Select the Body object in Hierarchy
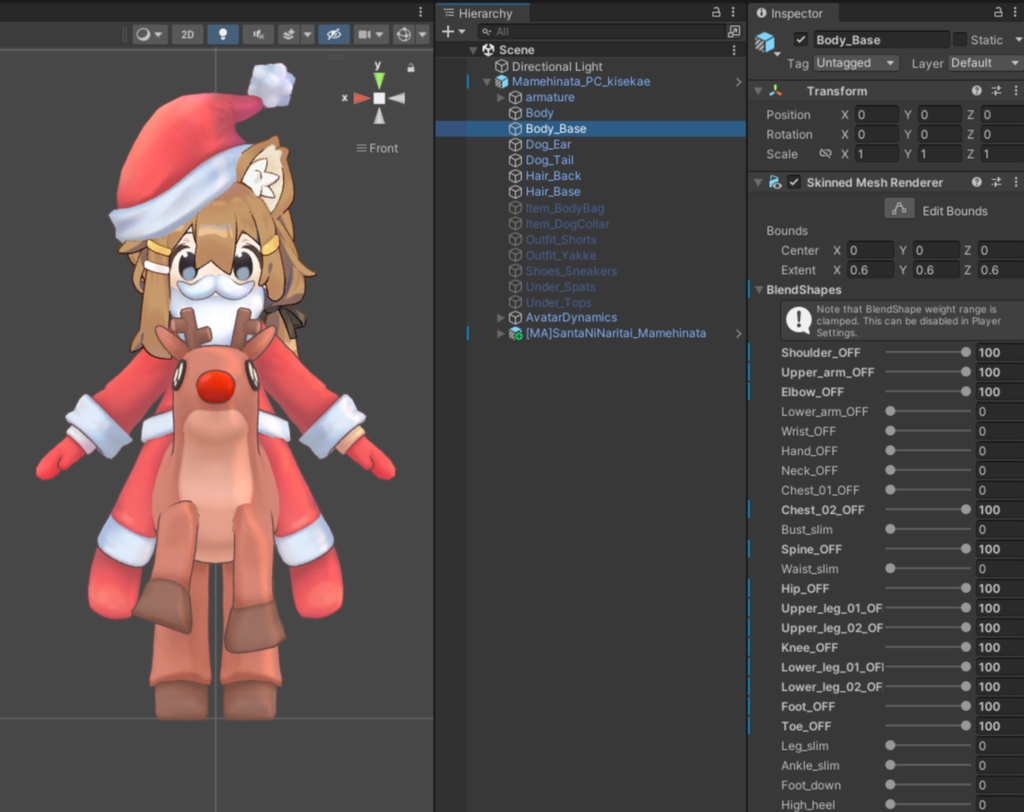This screenshot has height=812, width=1024. (x=539, y=113)
